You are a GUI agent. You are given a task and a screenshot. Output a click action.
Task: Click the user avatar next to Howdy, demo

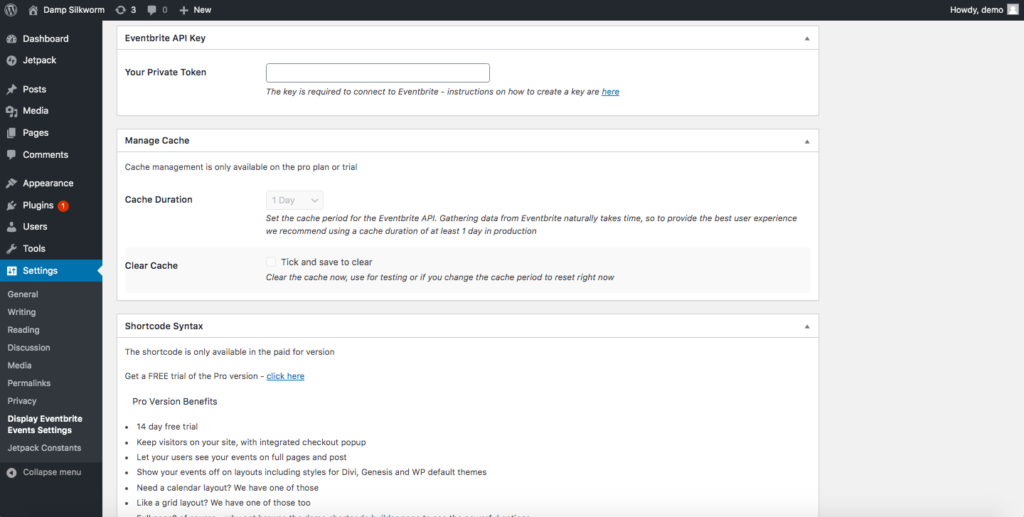click(x=1012, y=10)
